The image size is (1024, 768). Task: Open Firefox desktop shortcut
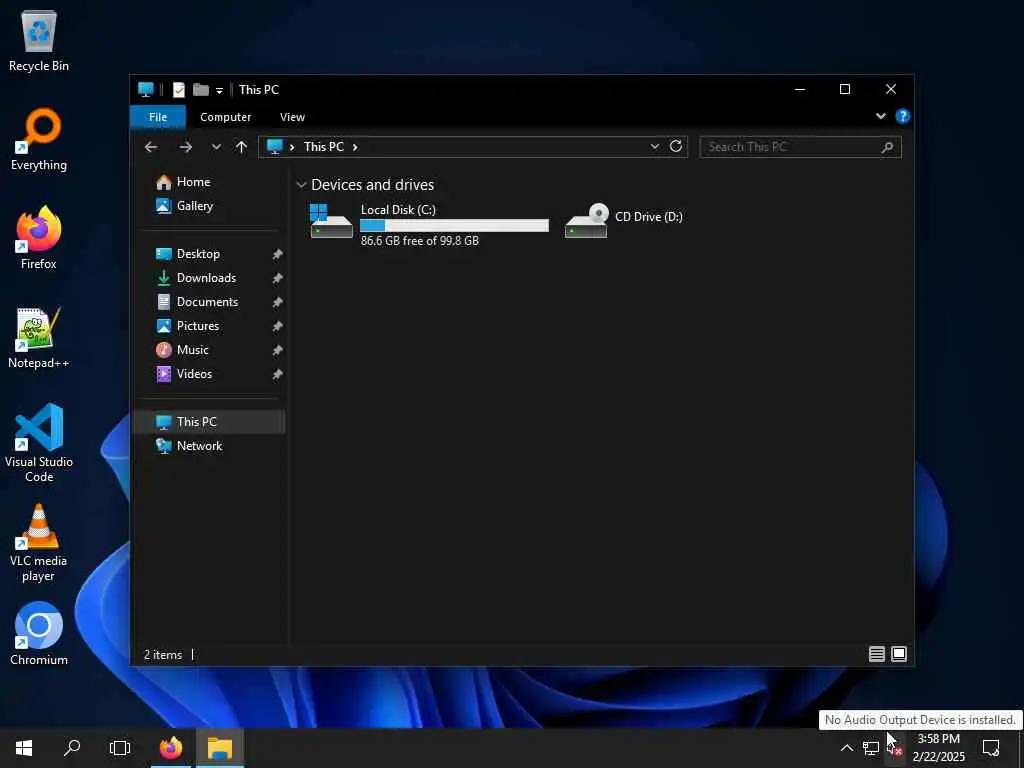(x=39, y=238)
